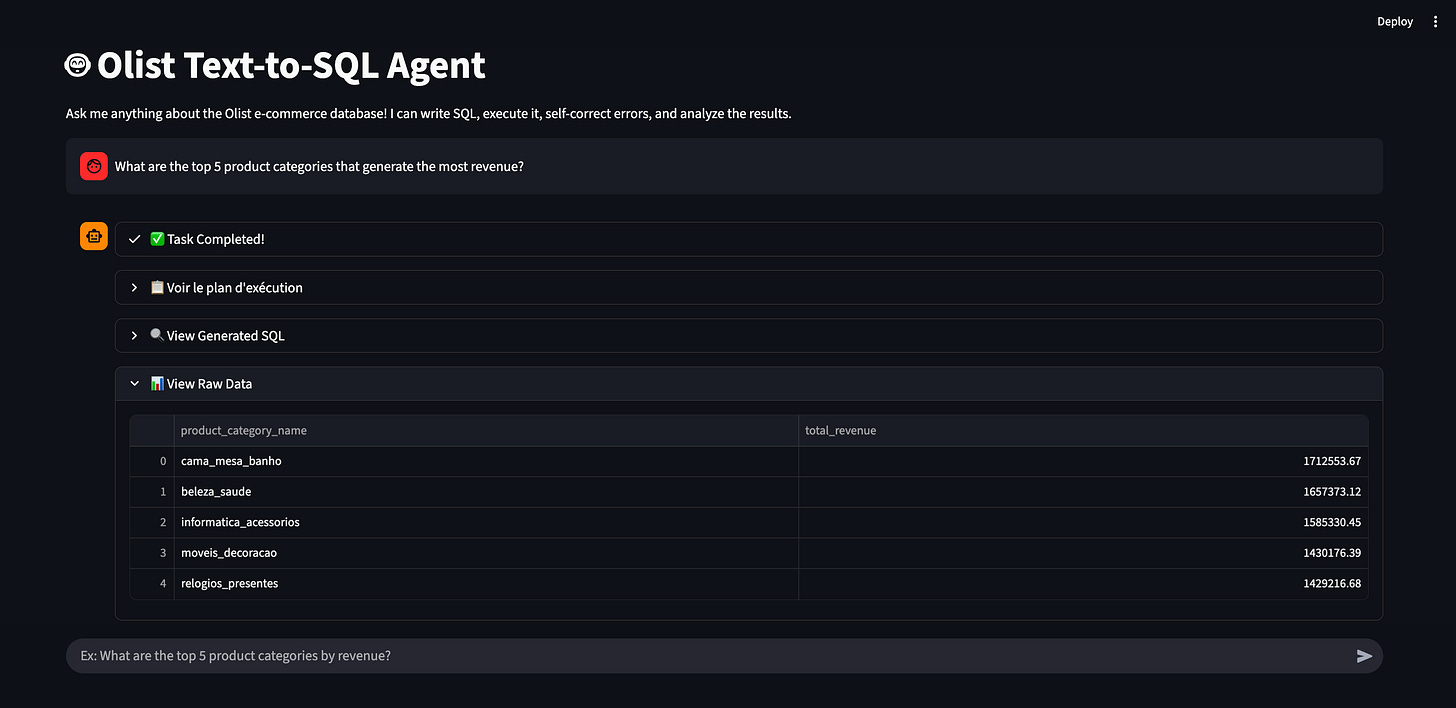Viewport: 1456px width, 708px height.
Task: Expand the View Generated SQL section
Action: (x=750, y=335)
